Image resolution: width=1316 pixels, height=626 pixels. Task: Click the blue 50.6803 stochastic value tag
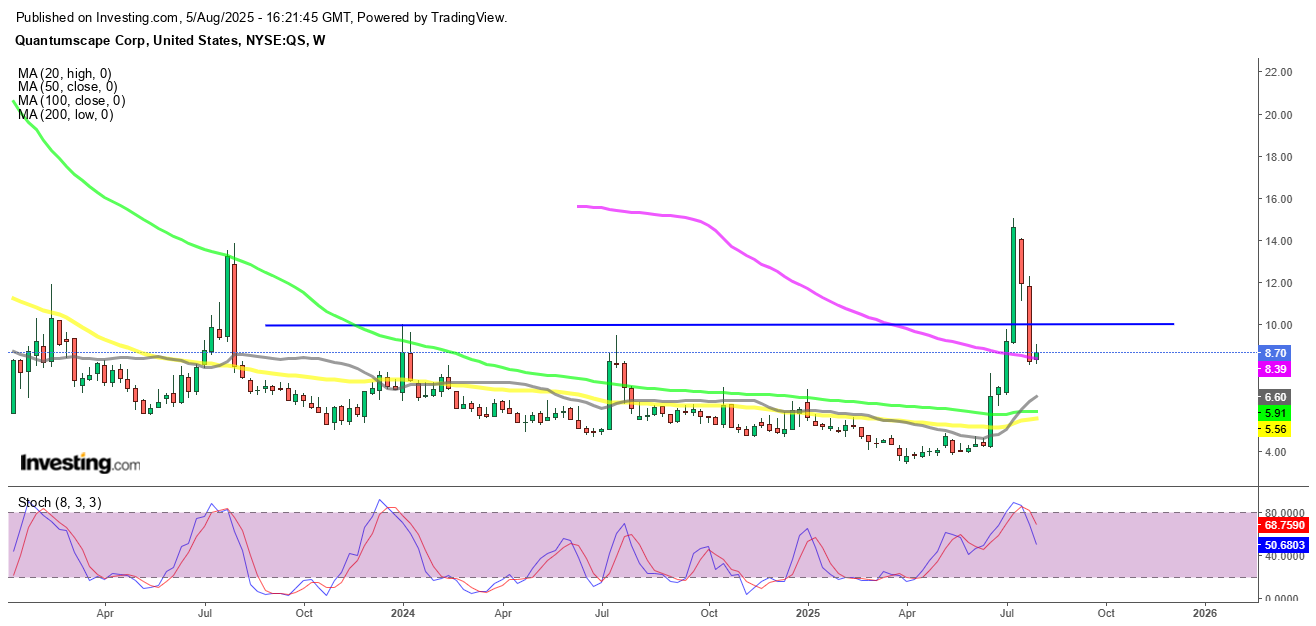tap(1281, 544)
